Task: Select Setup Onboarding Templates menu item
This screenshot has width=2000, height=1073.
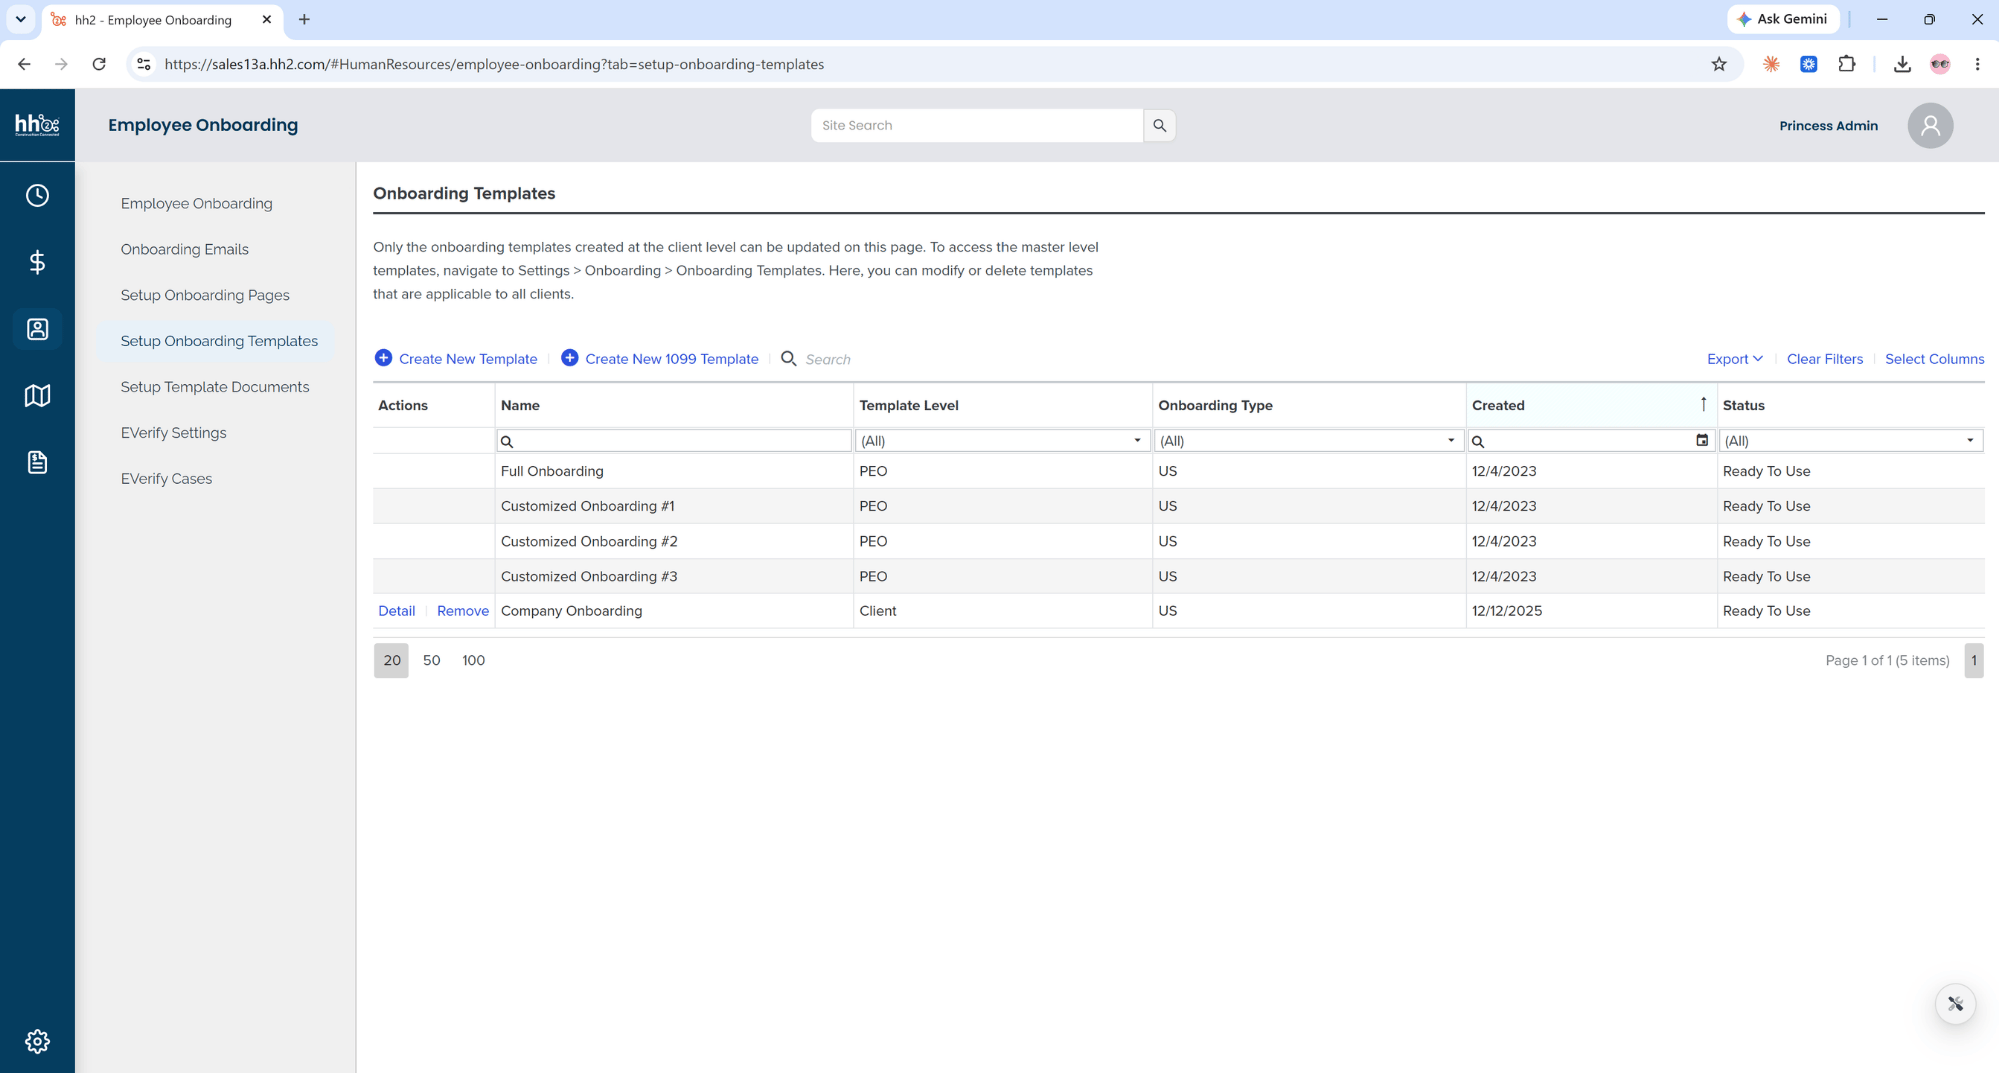Action: click(219, 341)
